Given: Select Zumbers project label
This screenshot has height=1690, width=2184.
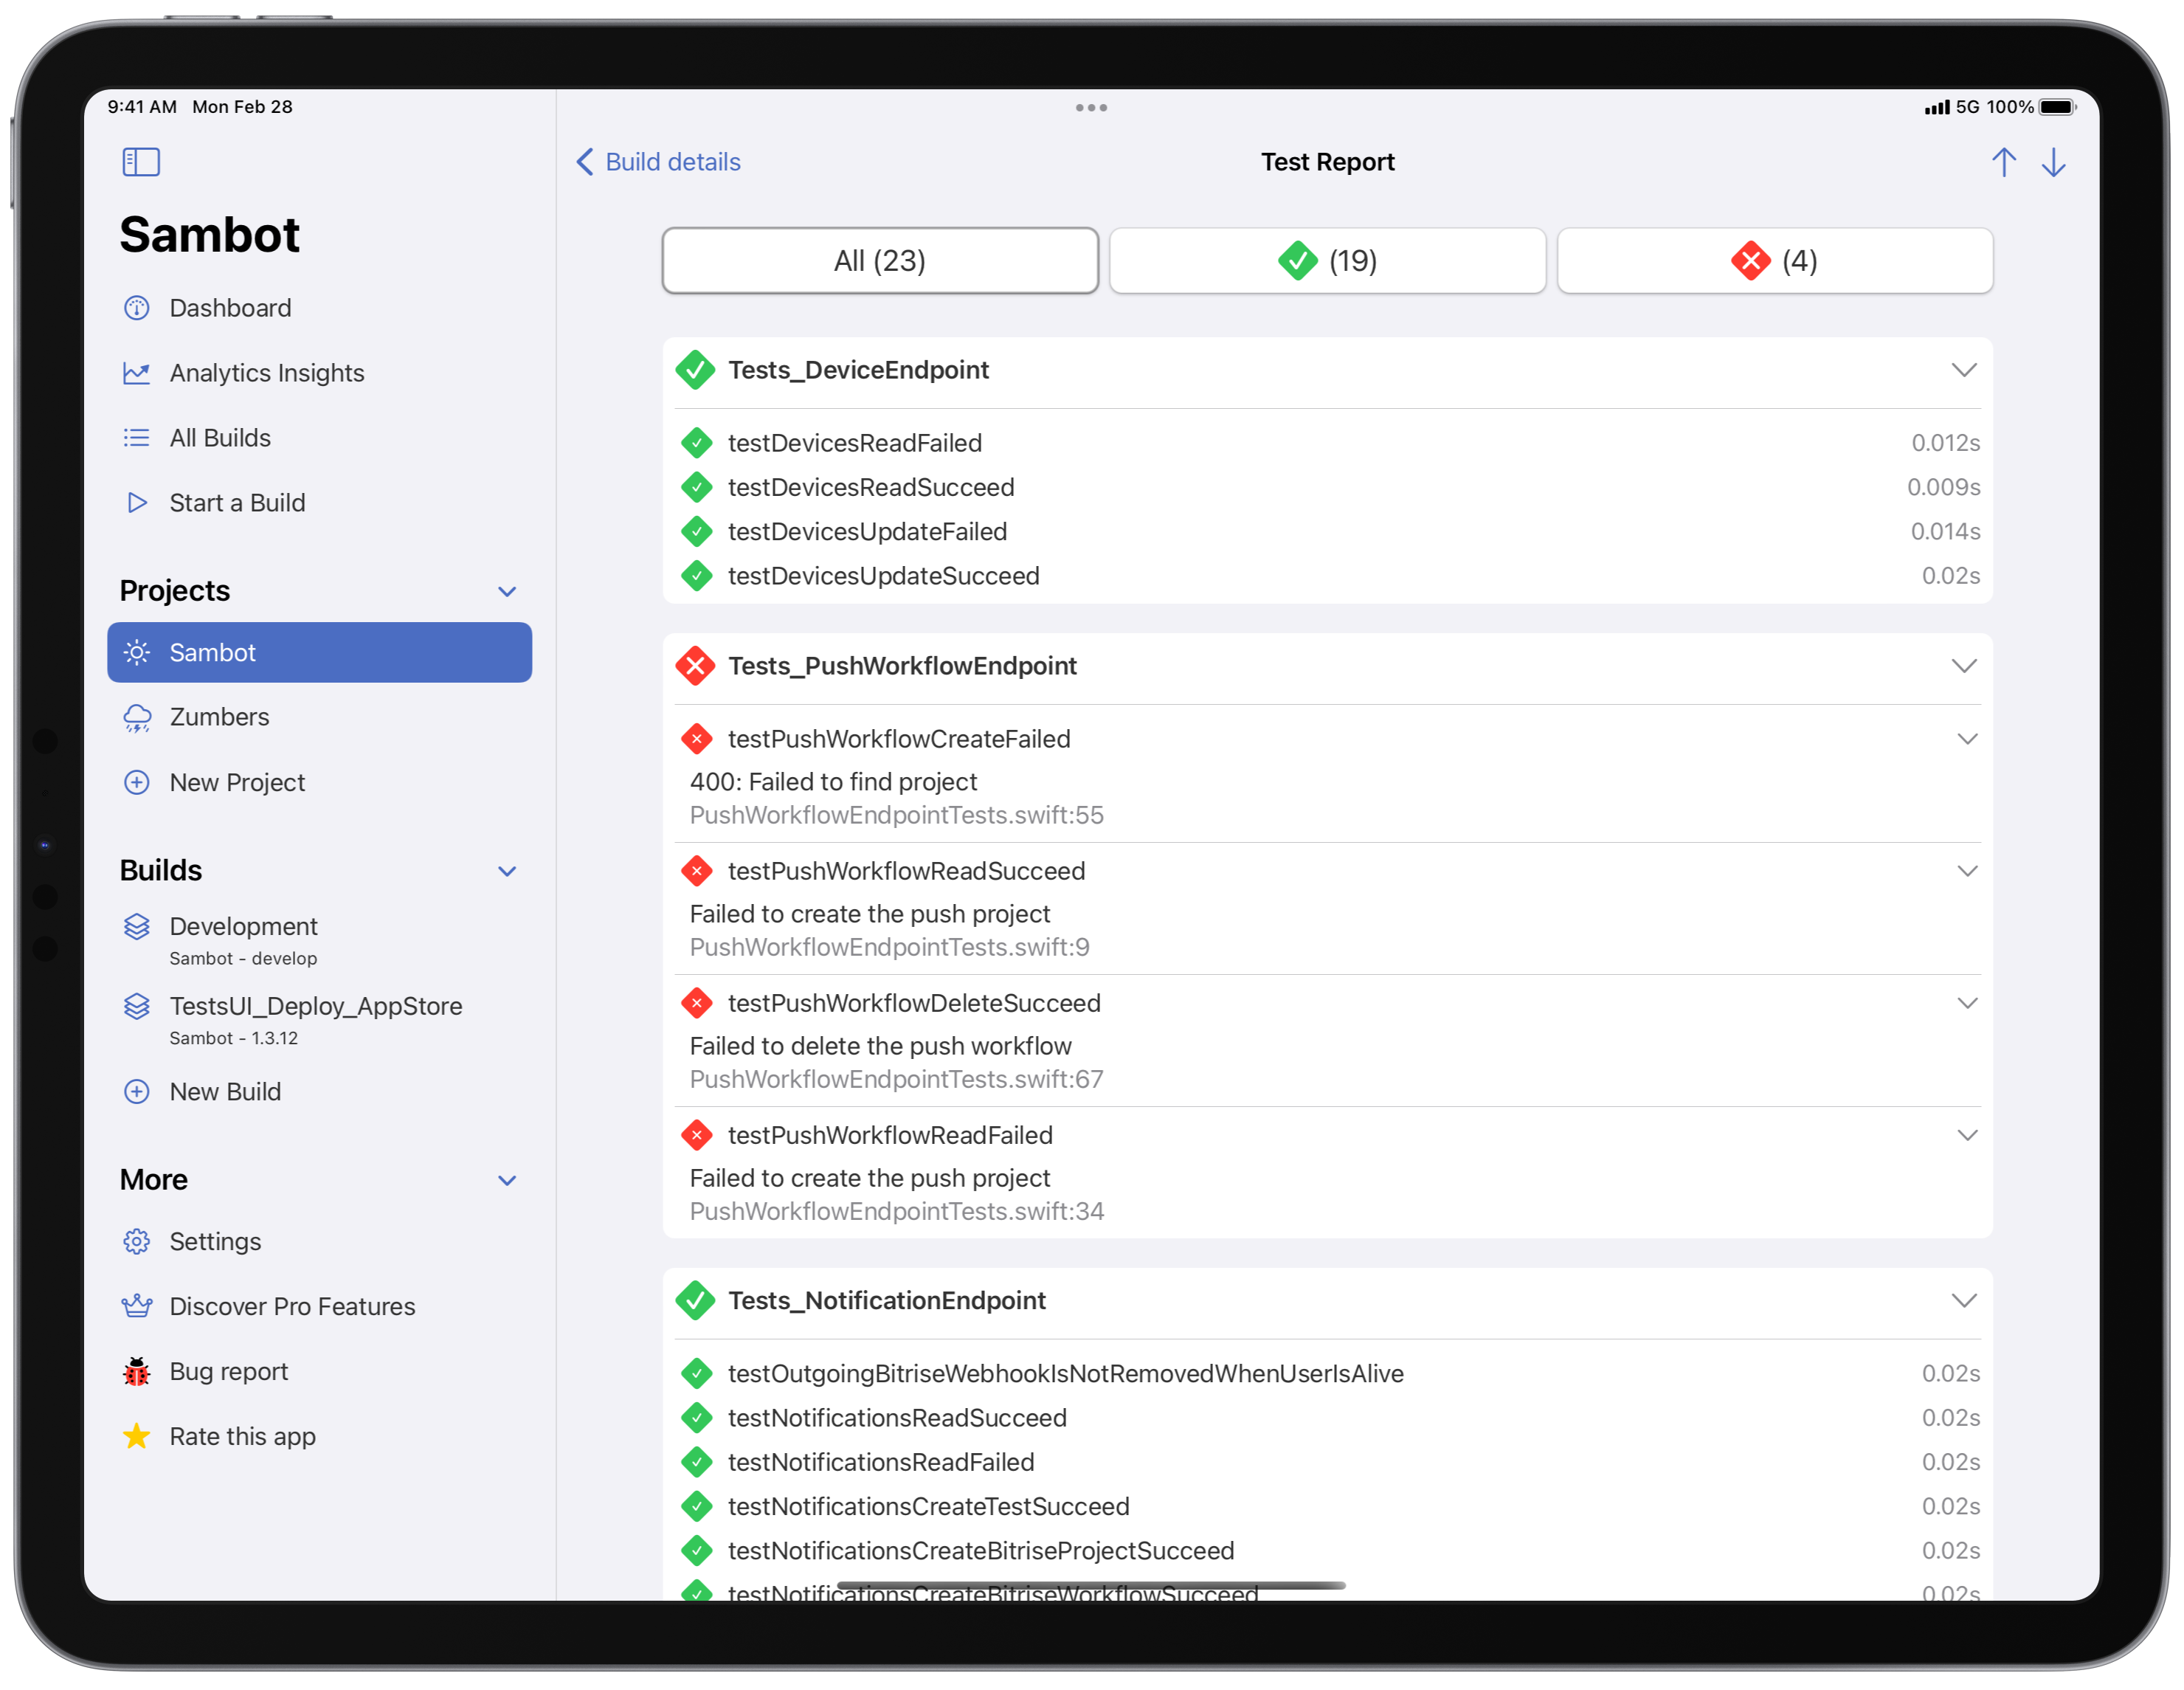Looking at the screenshot, I should coord(220,718).
